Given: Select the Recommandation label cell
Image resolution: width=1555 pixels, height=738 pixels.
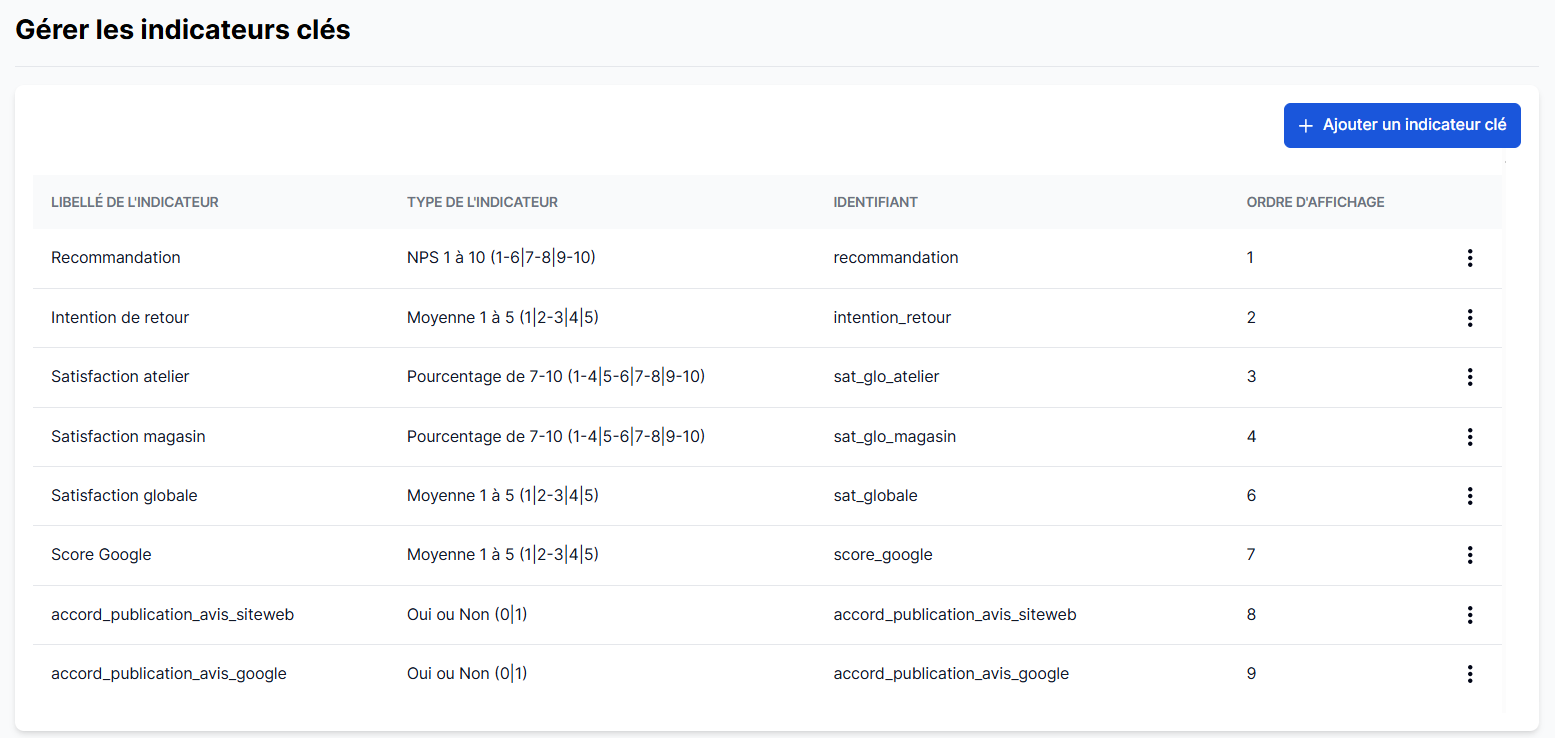Looking at the screenshot, I should coord(116,258).
